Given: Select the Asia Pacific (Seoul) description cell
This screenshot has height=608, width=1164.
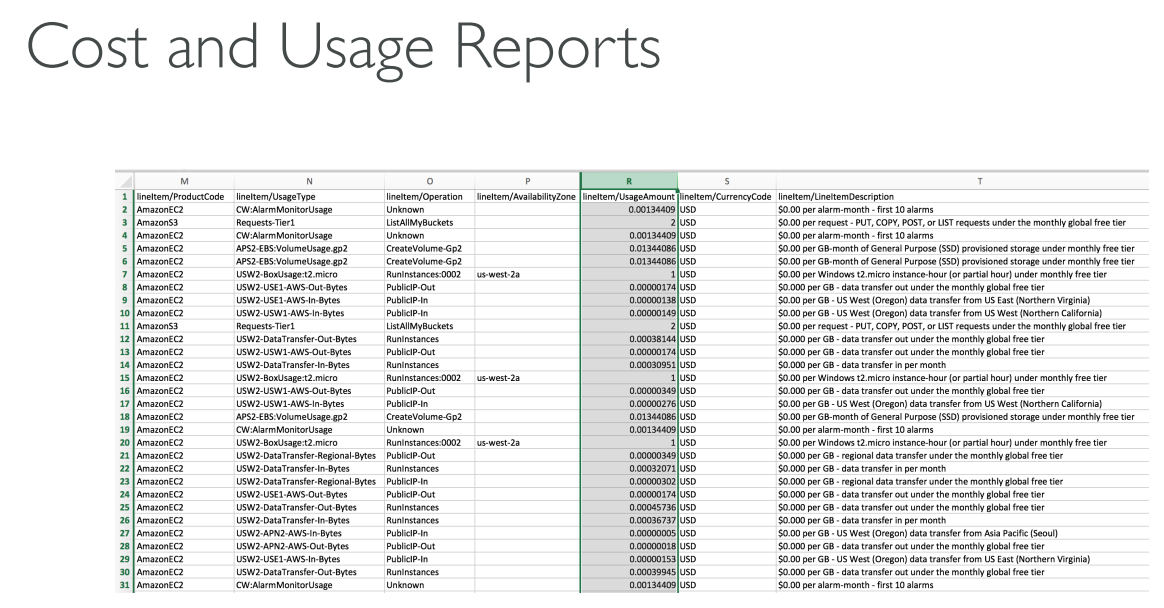Looking at the screenshot, I should [948, 534].
